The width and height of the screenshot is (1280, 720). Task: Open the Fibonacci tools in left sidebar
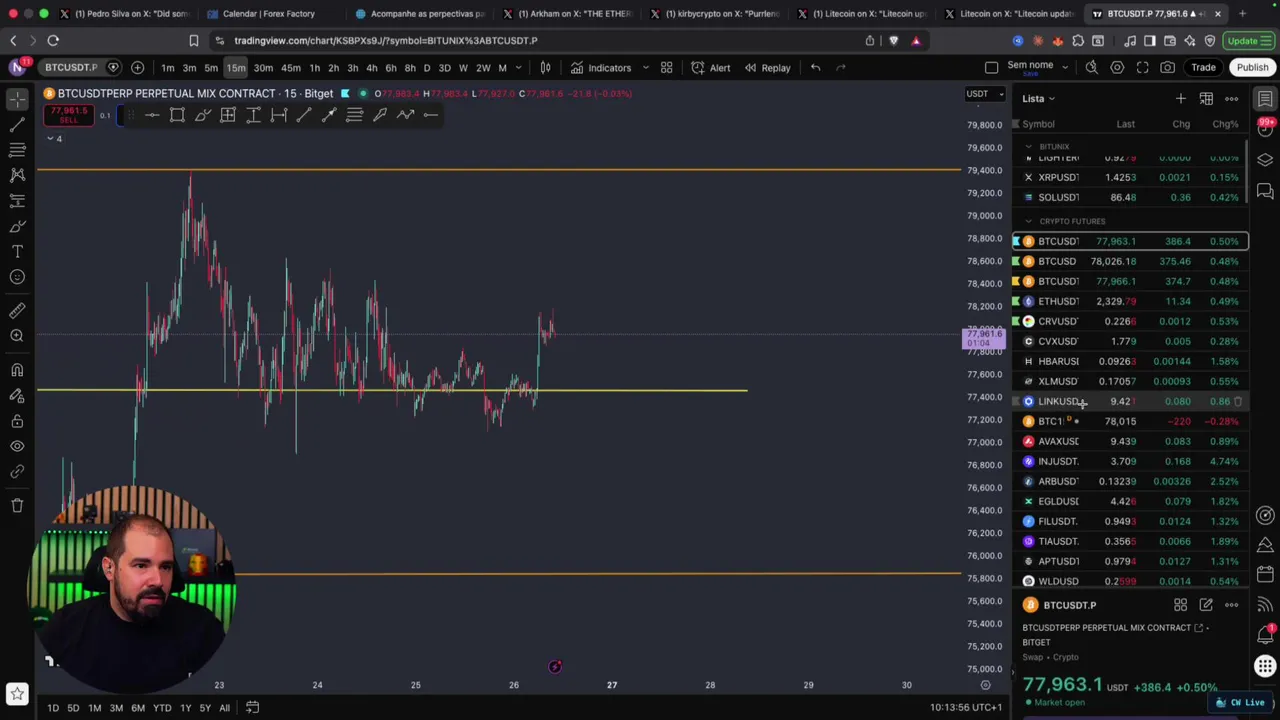[17, 150]
